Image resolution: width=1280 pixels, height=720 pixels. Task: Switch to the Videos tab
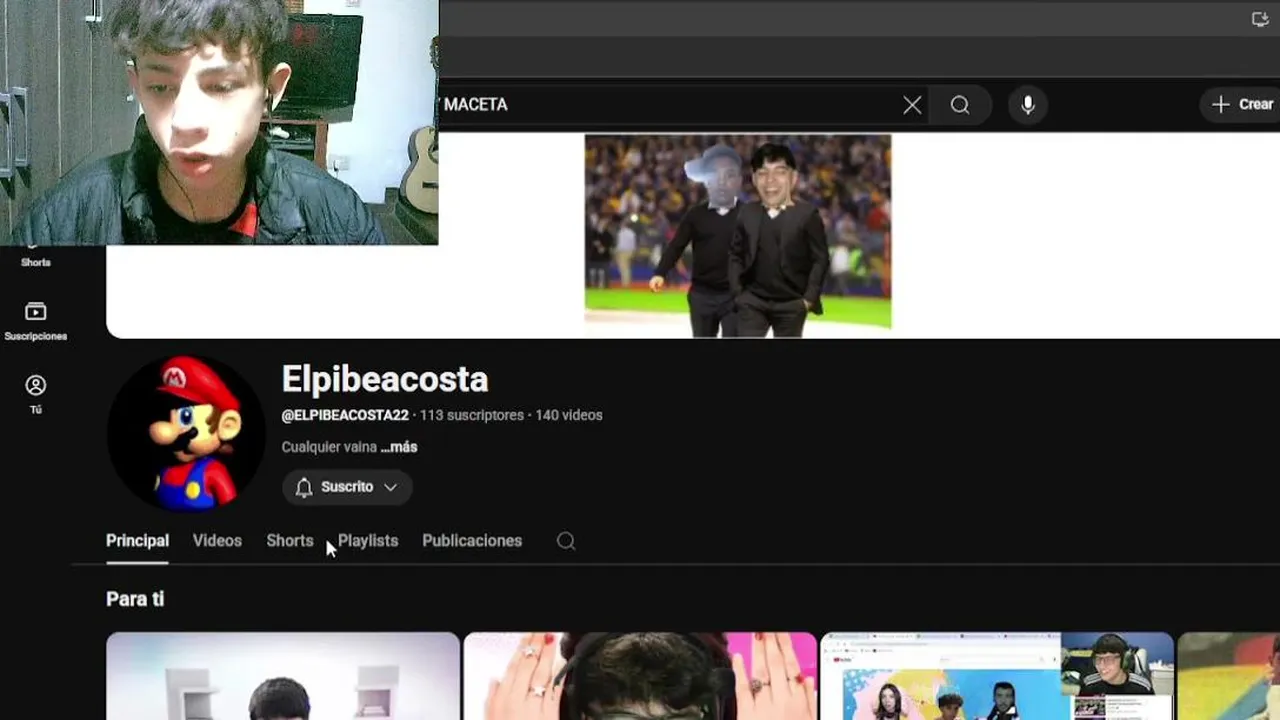pos(217,540)
